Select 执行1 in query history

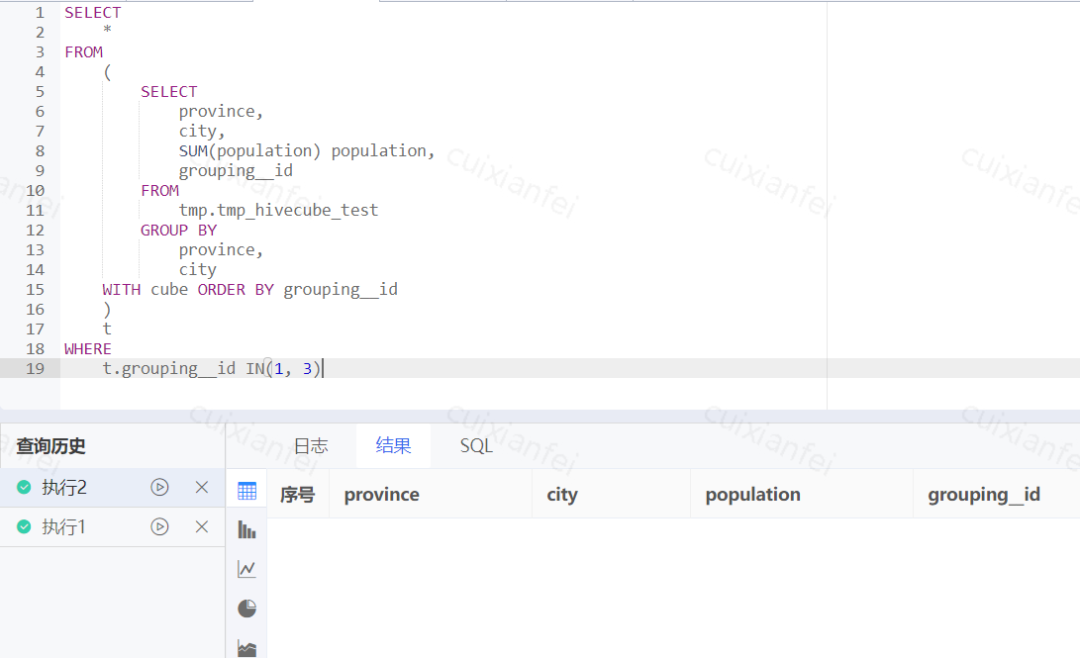pyautogui.click(x=64, y=527)
